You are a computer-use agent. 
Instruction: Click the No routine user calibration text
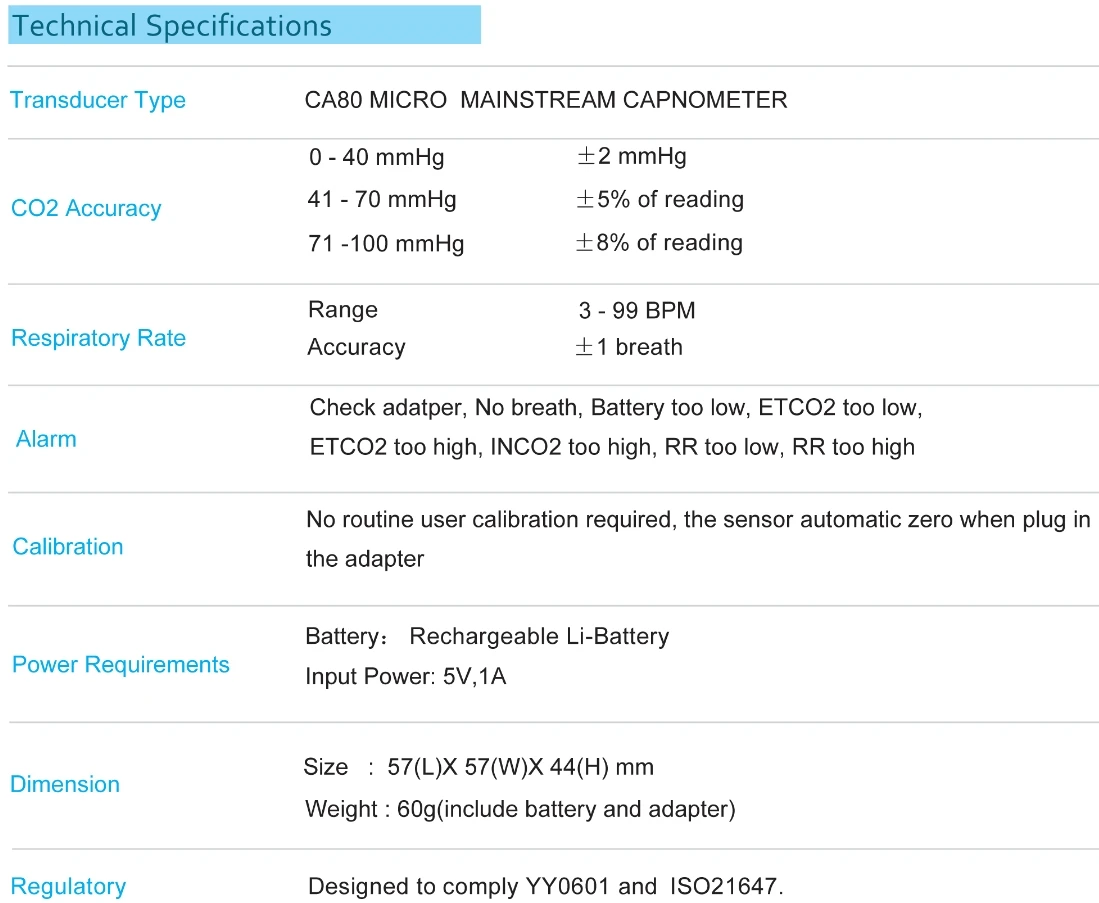[698, 520]
